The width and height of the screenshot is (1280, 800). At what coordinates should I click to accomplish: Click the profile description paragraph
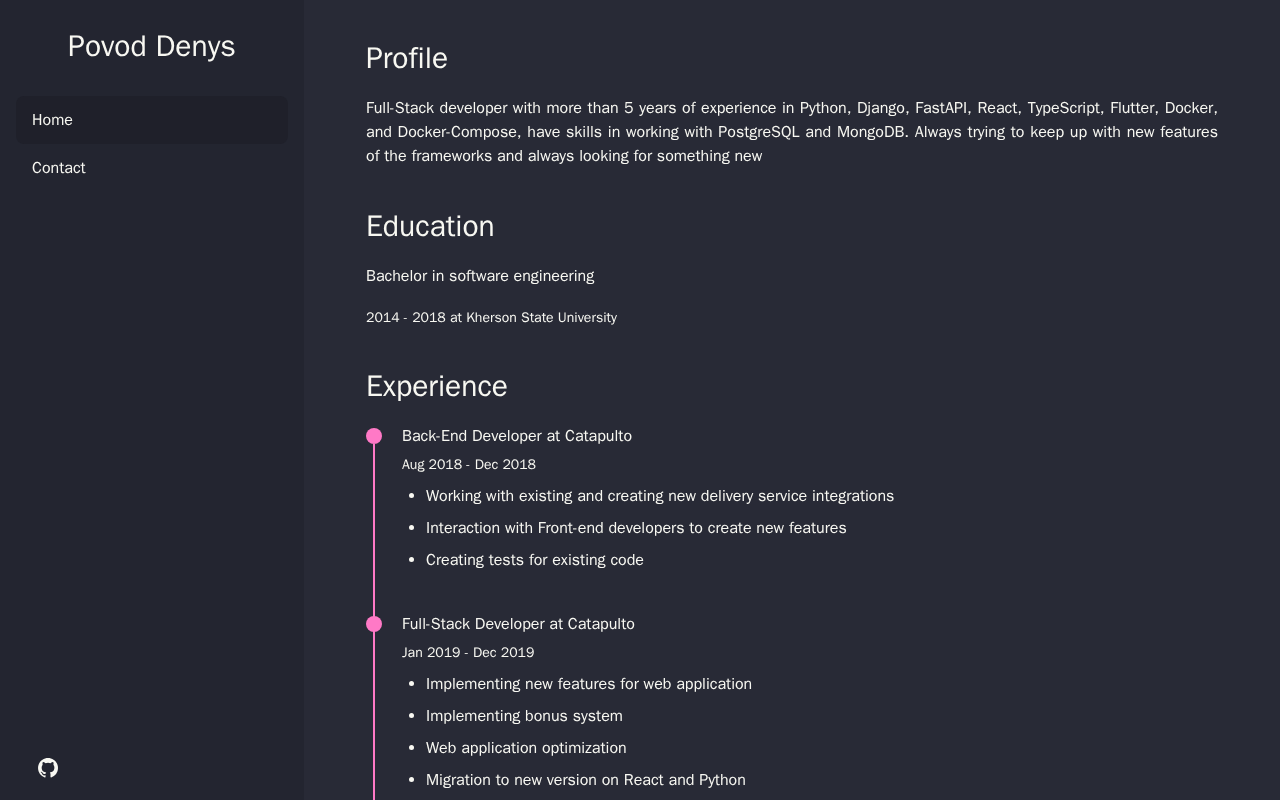792,132
